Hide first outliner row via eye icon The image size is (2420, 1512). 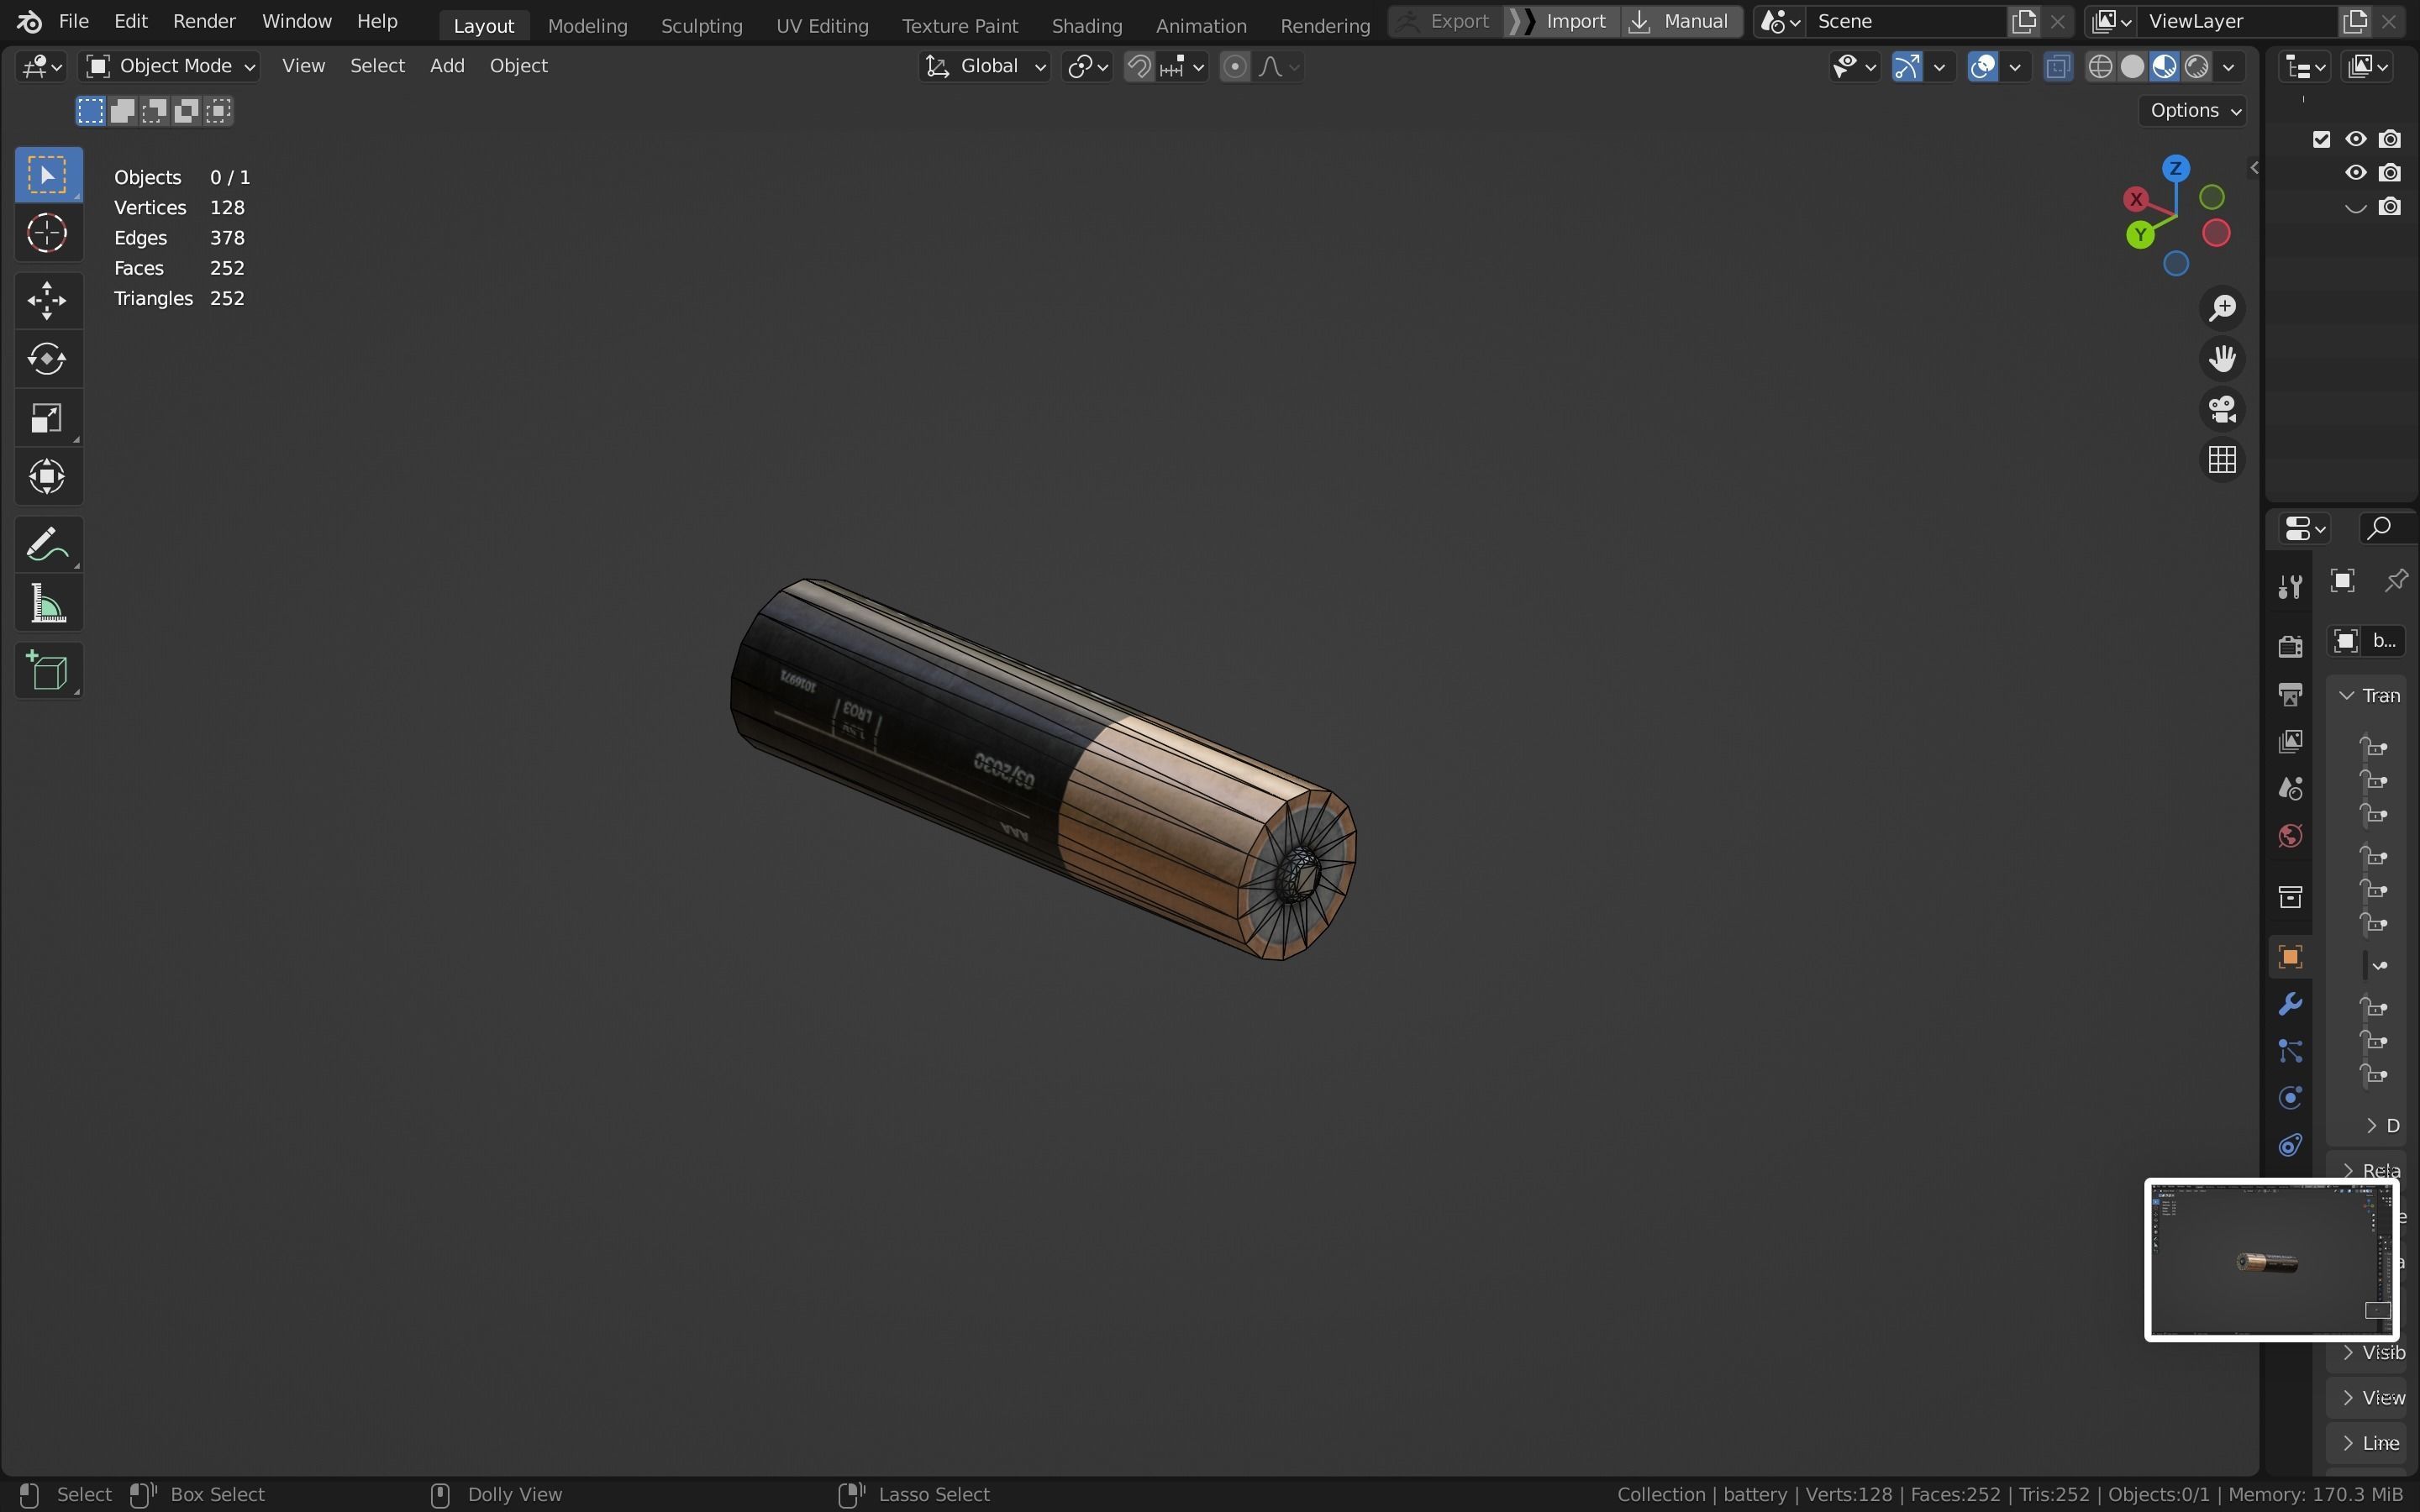click(2356, 139)
